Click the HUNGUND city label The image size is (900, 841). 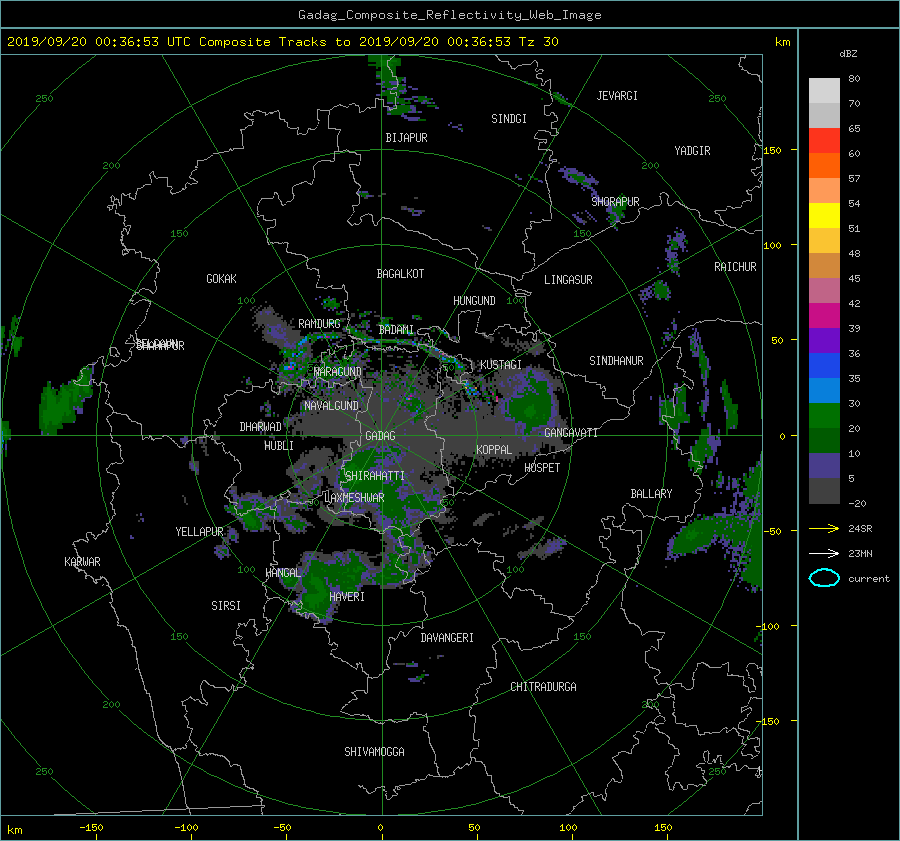click(x=474, y=301)
